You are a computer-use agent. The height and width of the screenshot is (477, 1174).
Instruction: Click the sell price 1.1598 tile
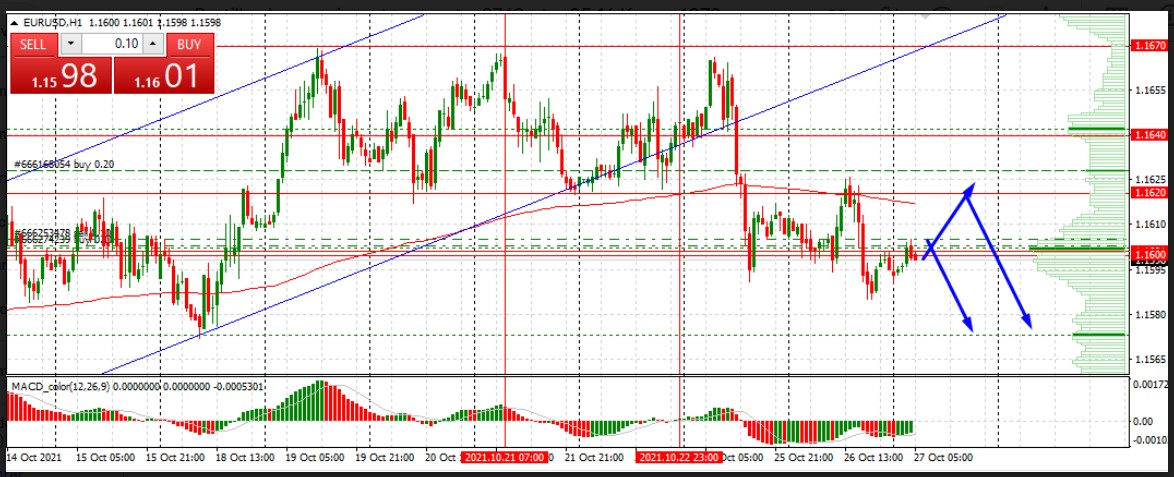pyautogui.click(x=60, y=76)
